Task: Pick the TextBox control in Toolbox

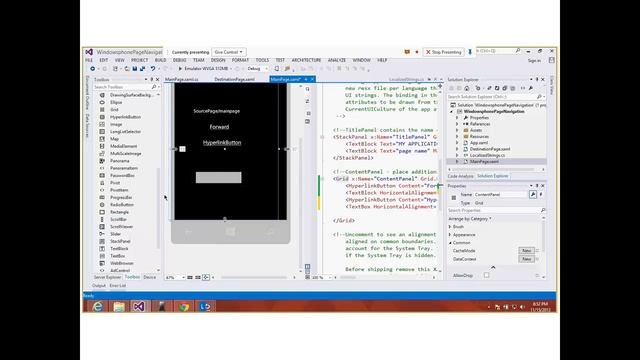Action: click(118, 256)
